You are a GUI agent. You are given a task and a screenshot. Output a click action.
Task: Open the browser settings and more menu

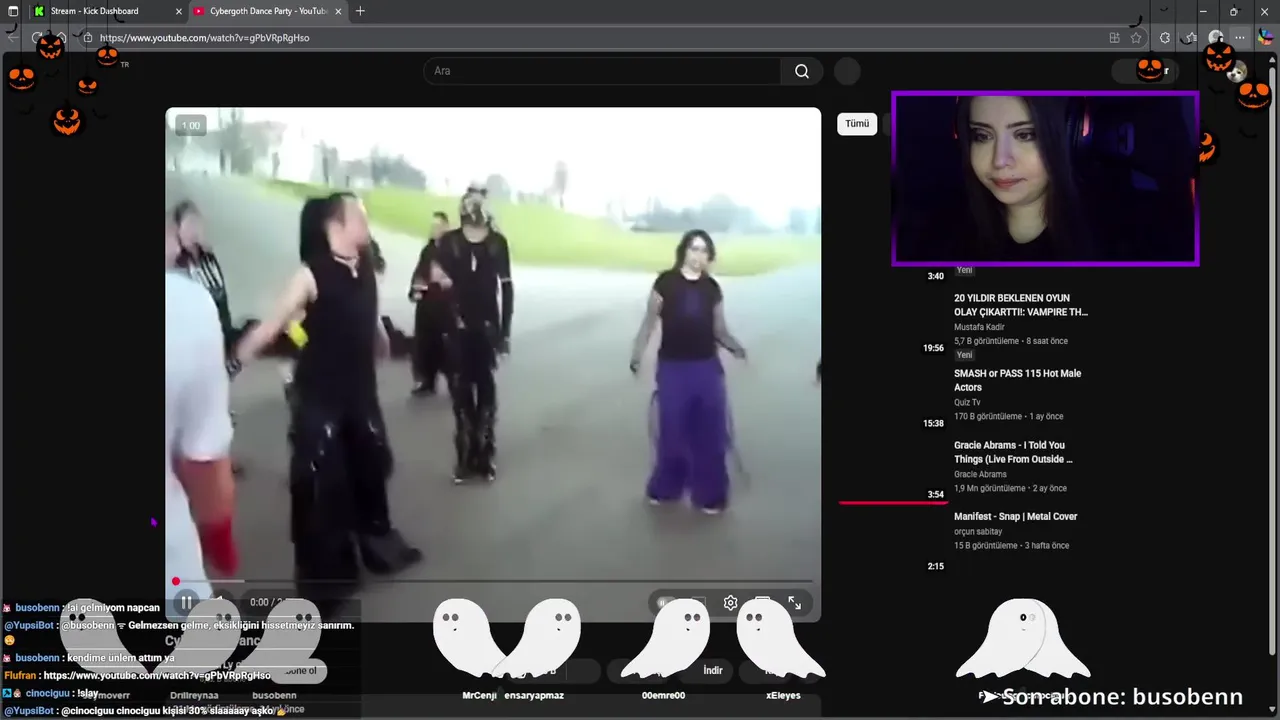(x=1241, y=38)
